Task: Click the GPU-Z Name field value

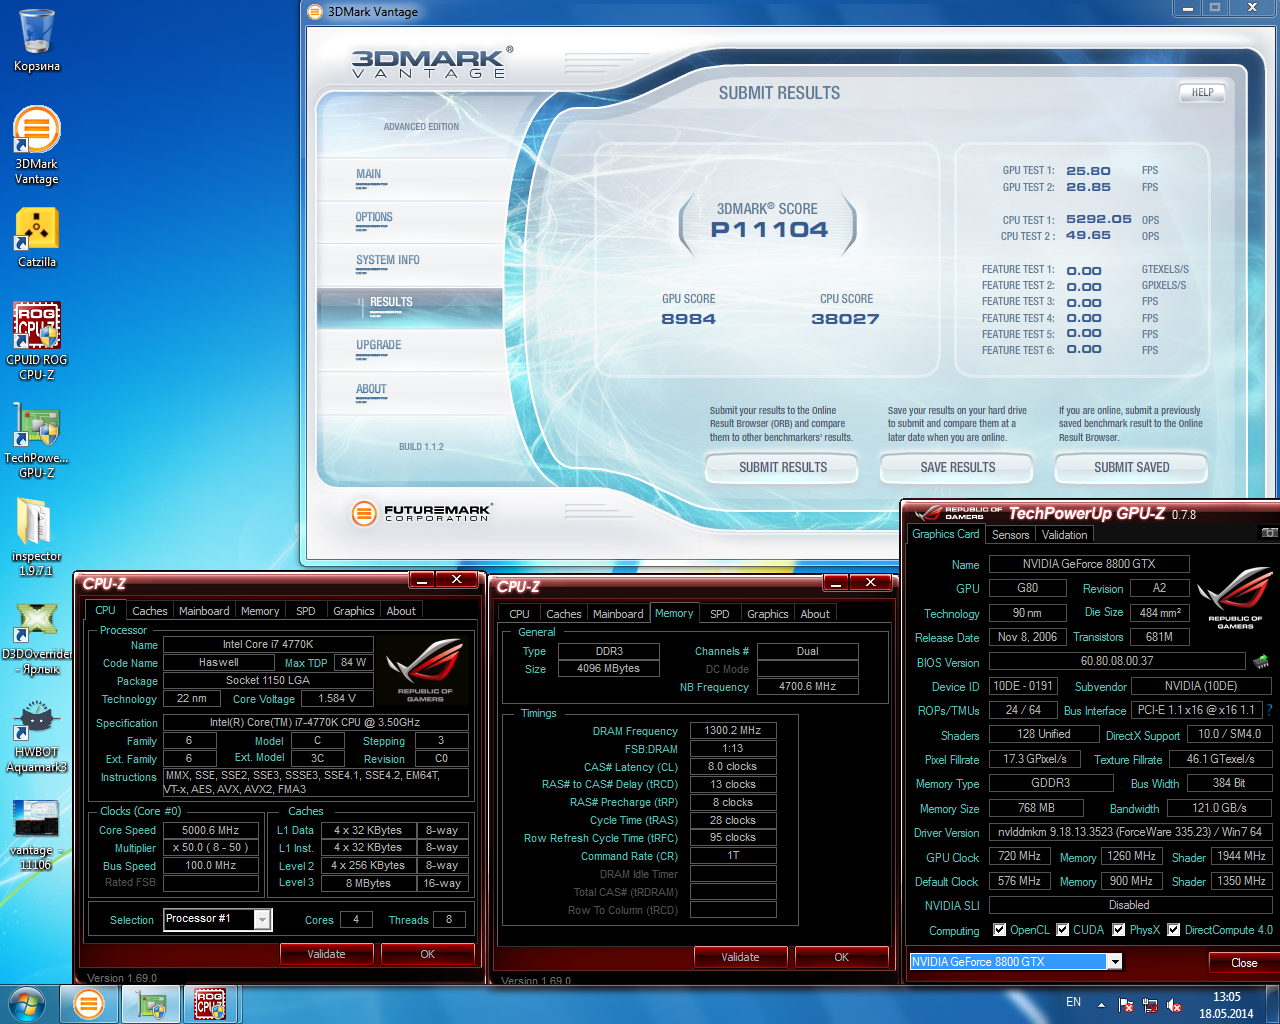Action: (1089, 564)
